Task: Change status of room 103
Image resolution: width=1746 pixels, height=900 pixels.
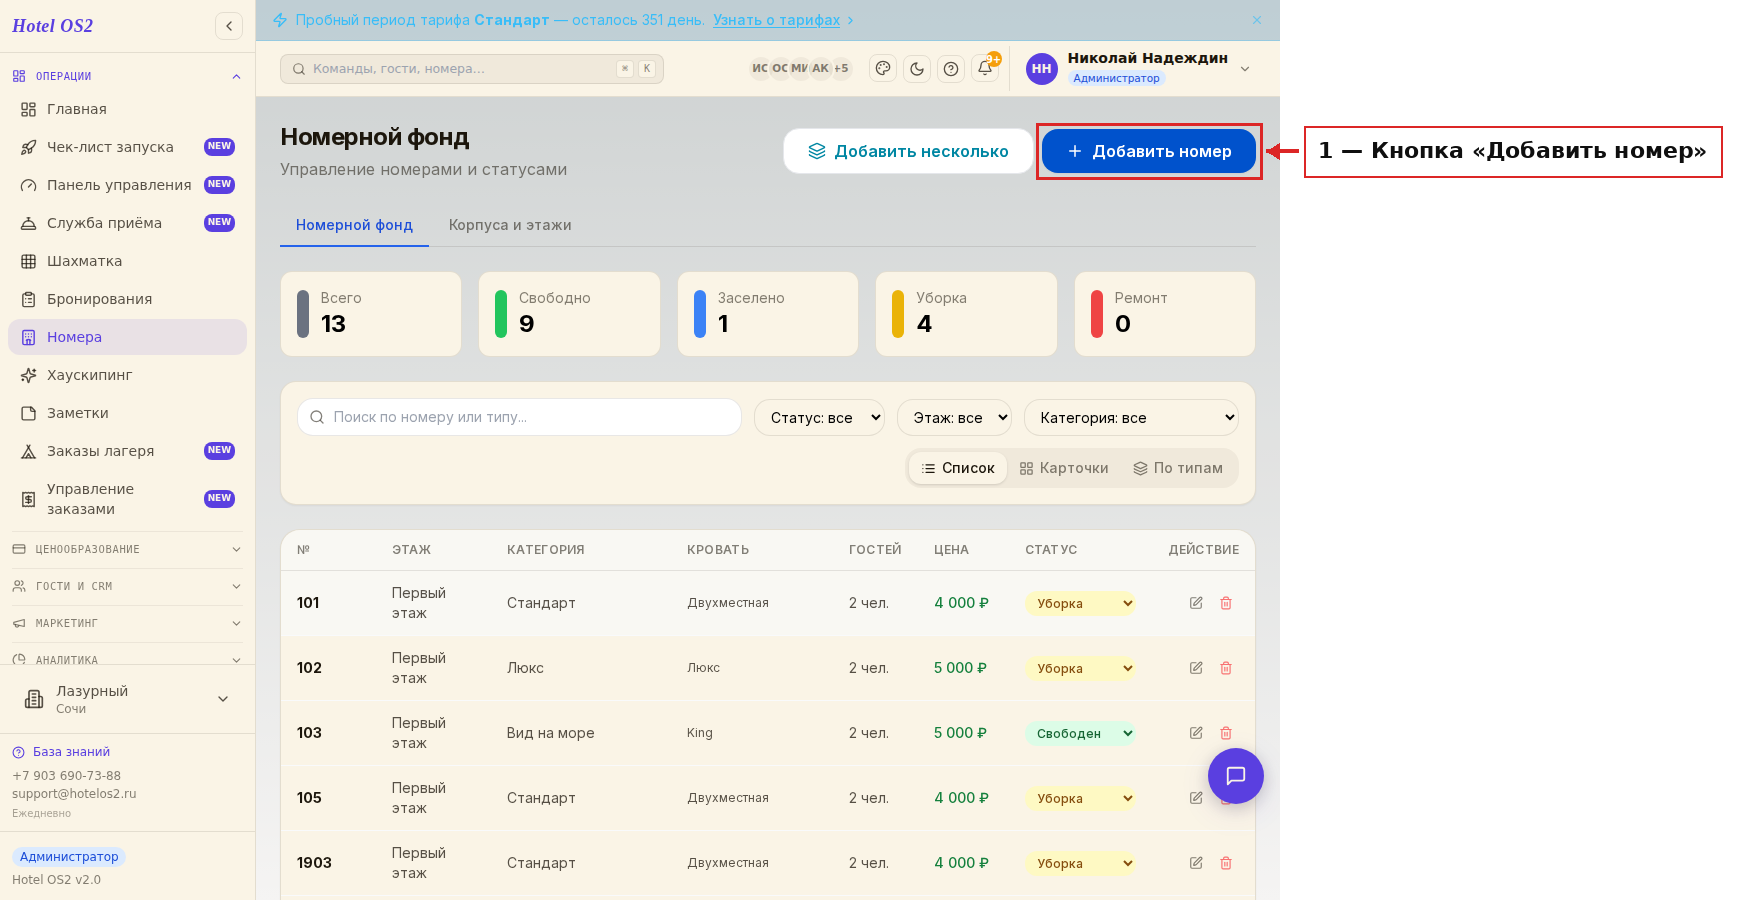Action: [1080, 733]
